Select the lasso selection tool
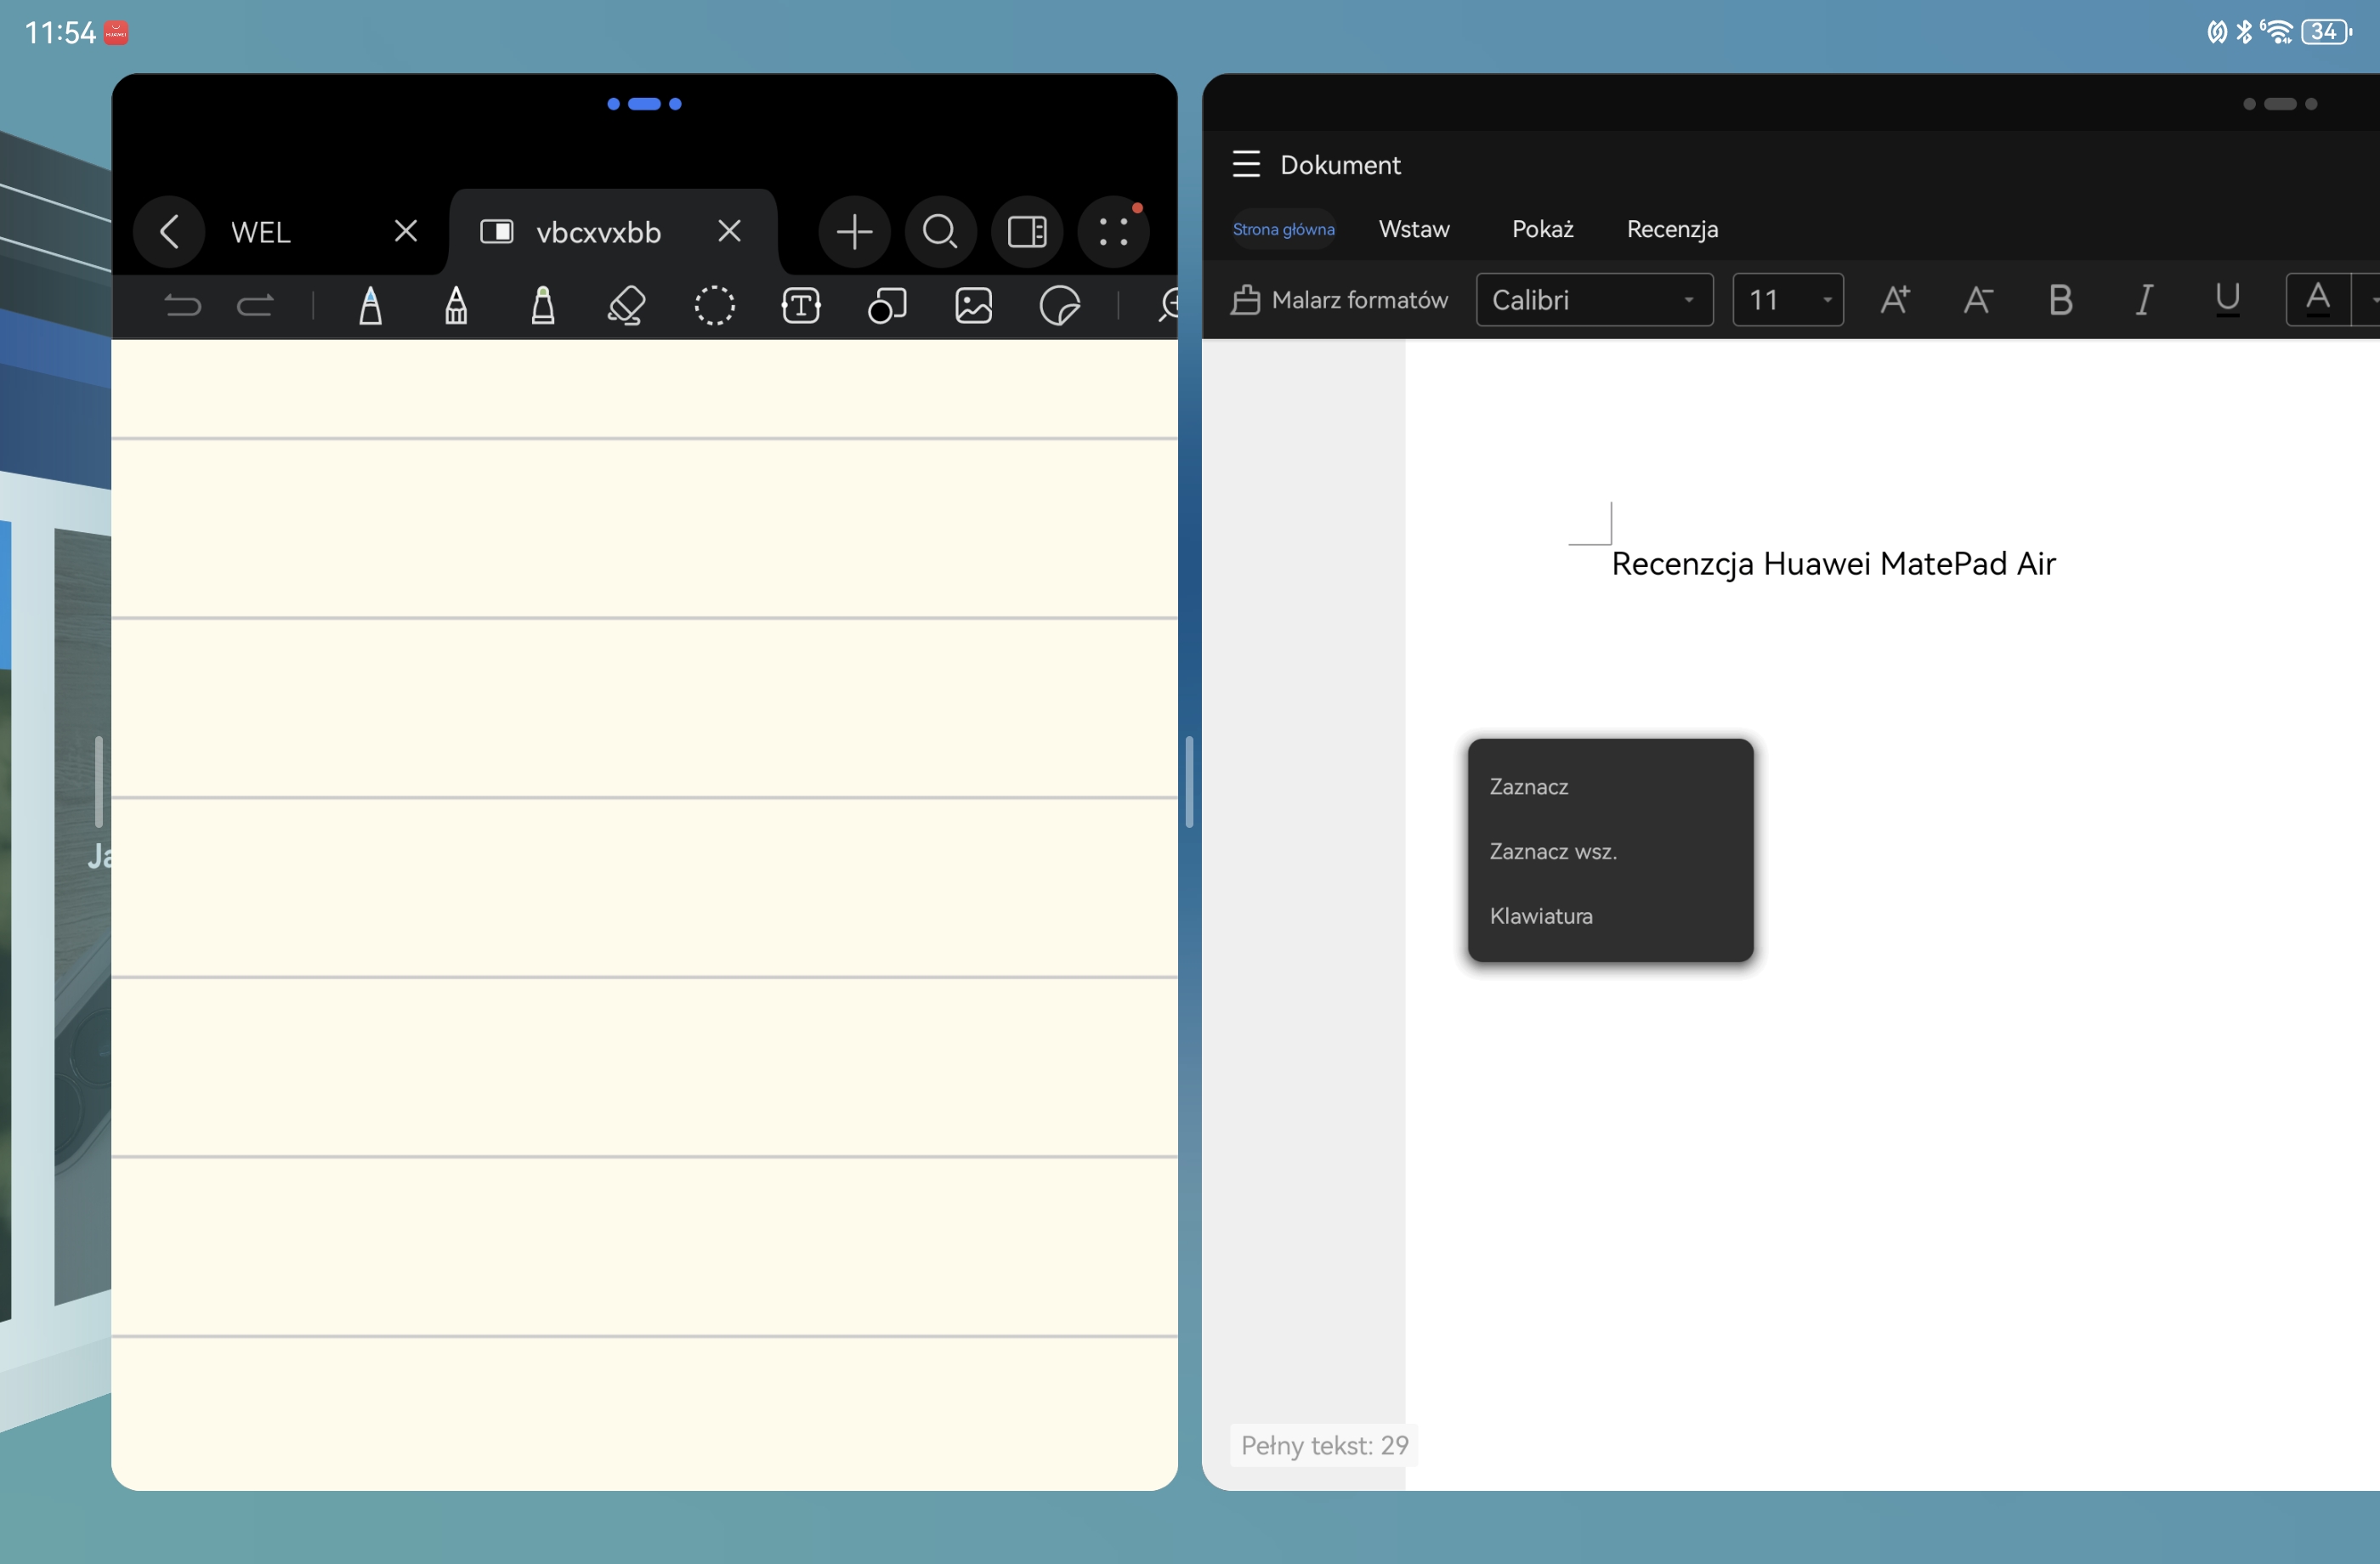 click(715, 305)
